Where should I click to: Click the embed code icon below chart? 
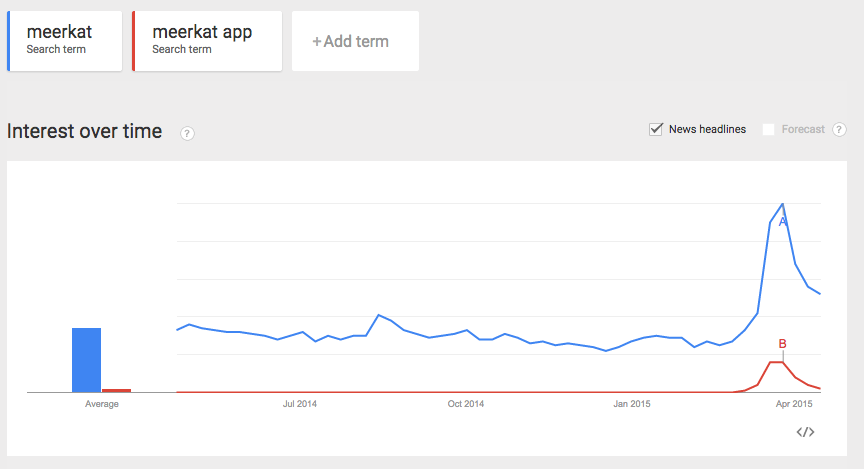coord(805,432)
